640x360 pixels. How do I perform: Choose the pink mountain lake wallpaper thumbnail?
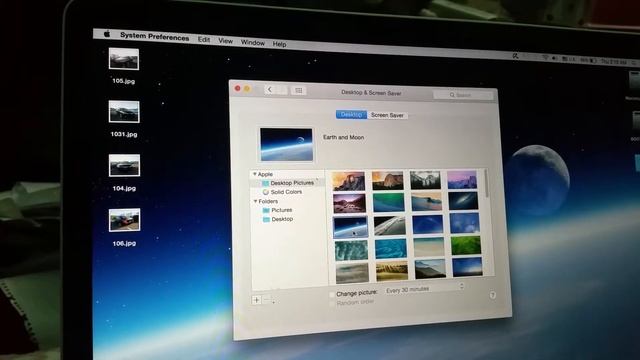pos(349,203)
